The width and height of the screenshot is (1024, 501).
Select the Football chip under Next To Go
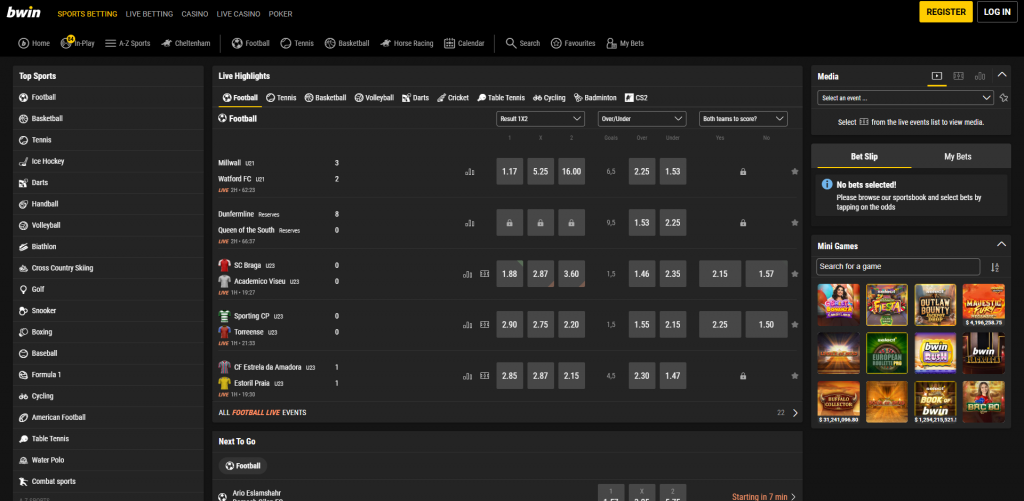[243, 466]
